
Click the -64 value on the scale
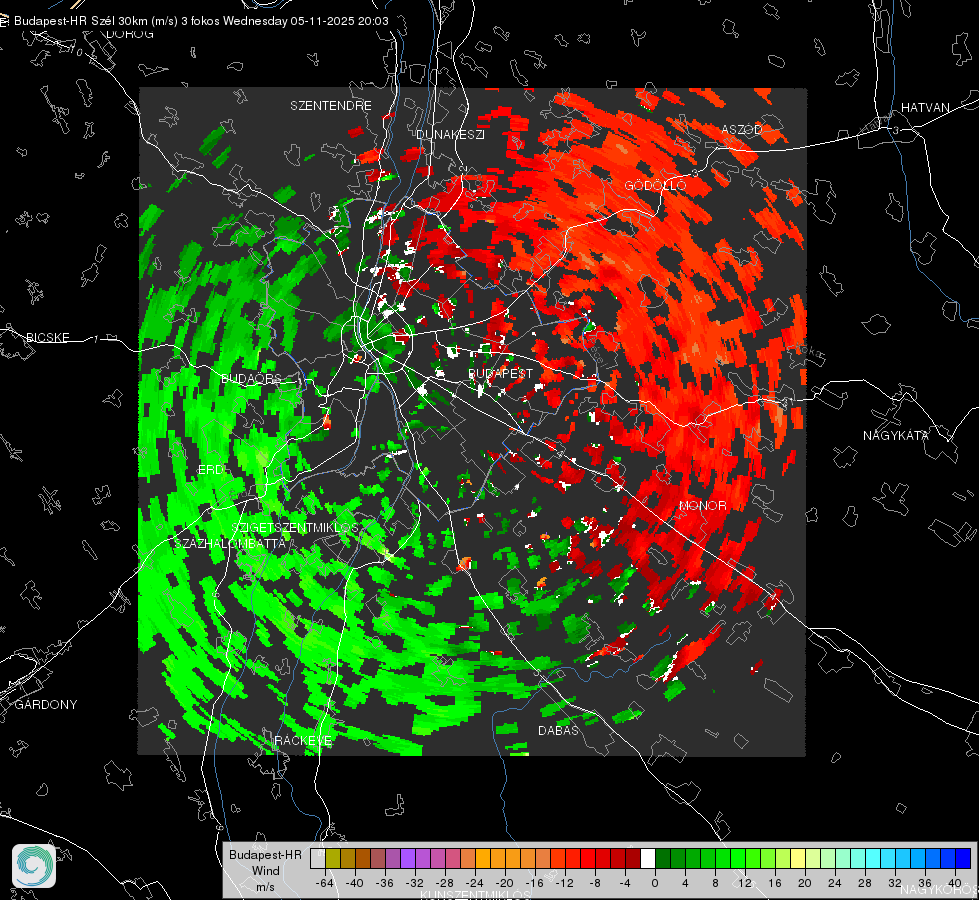tap(325, 883)
